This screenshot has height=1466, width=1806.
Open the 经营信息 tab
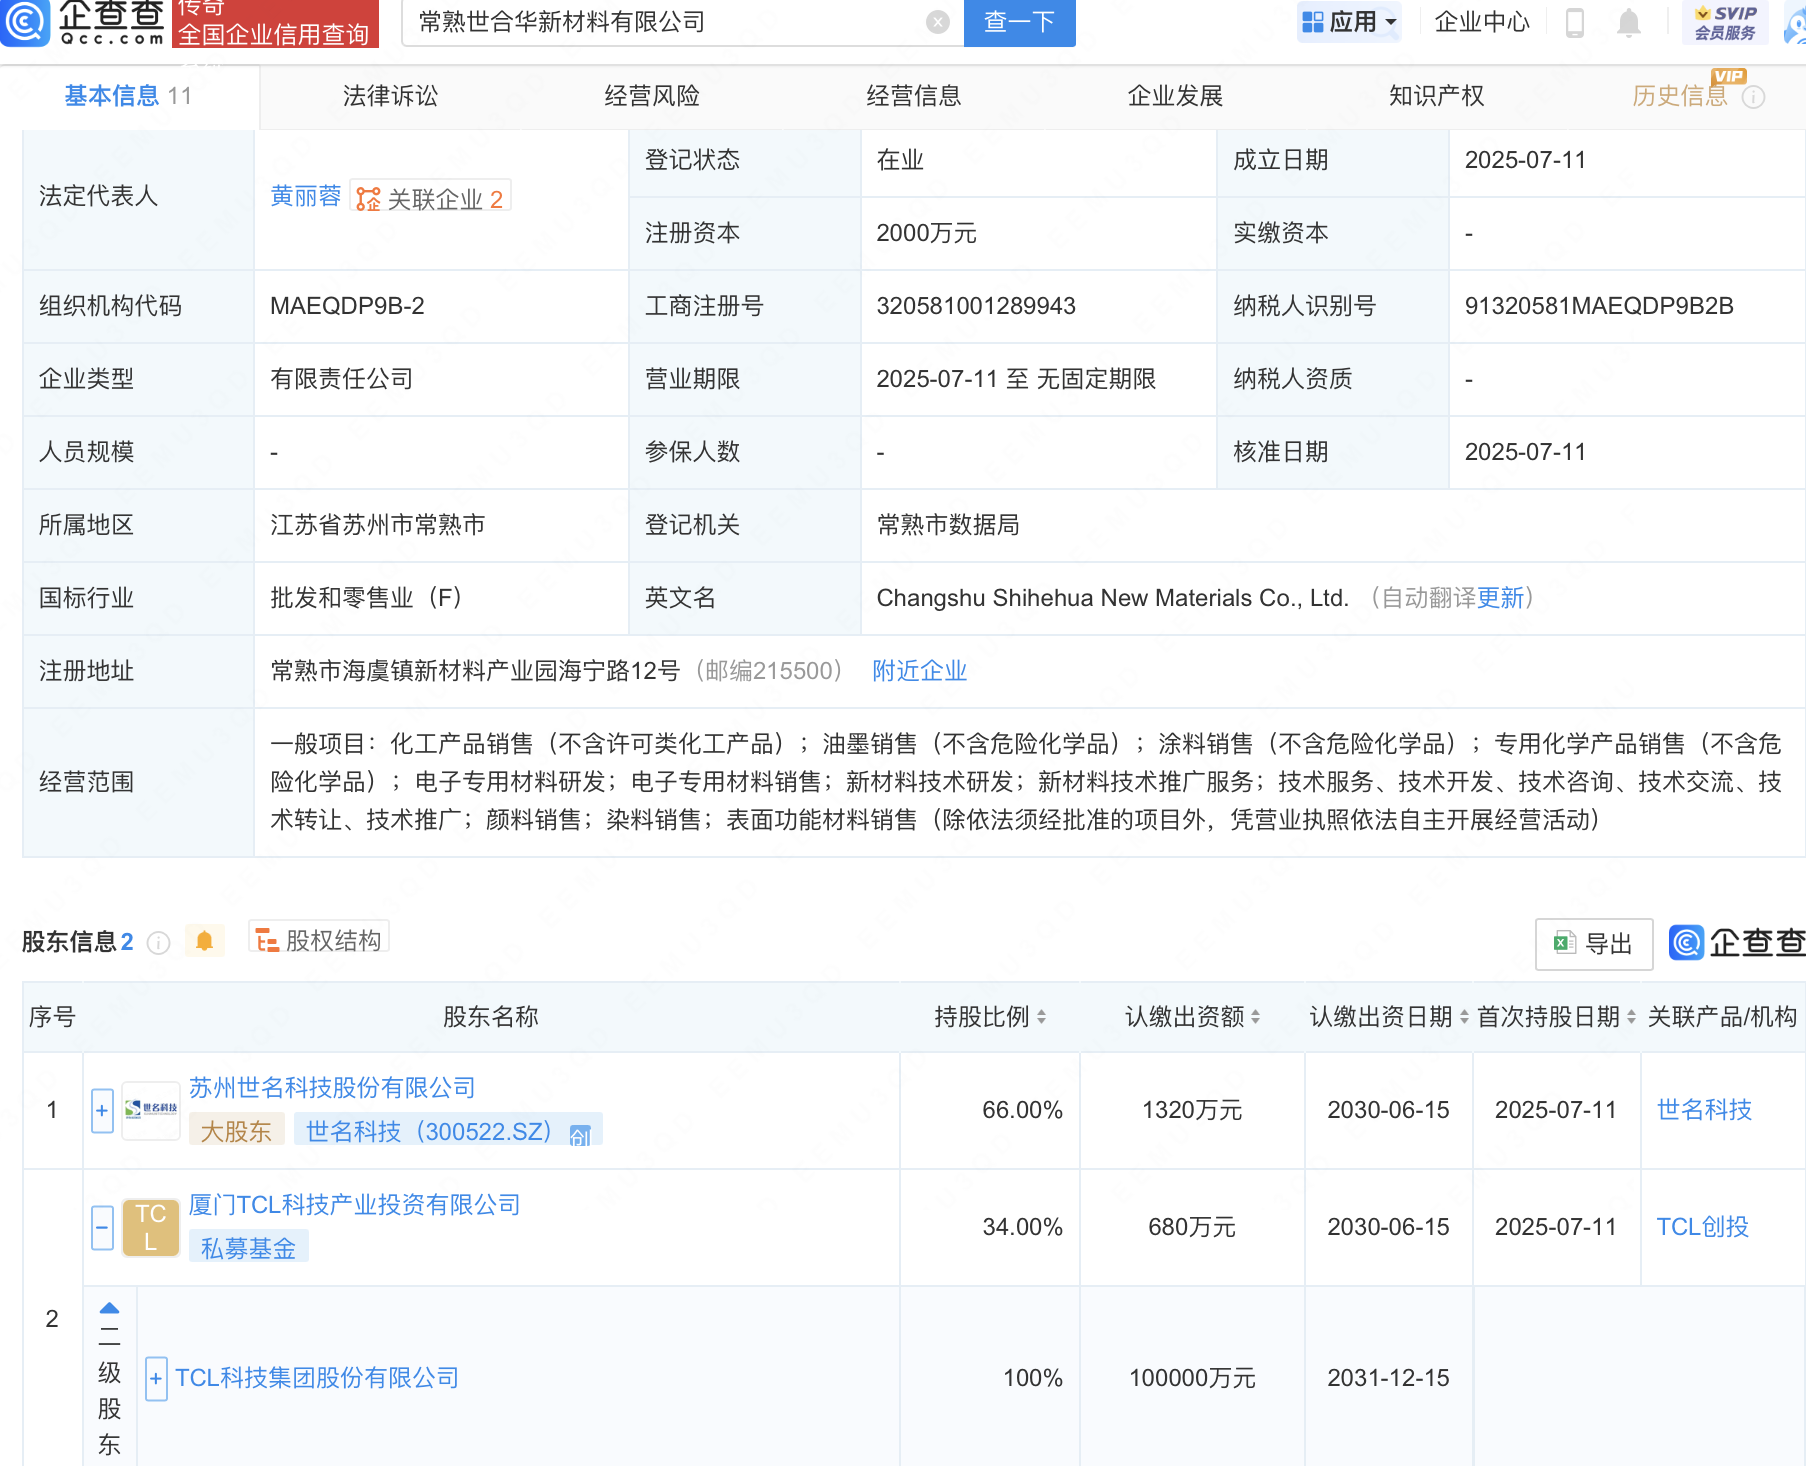coord(914,96)
